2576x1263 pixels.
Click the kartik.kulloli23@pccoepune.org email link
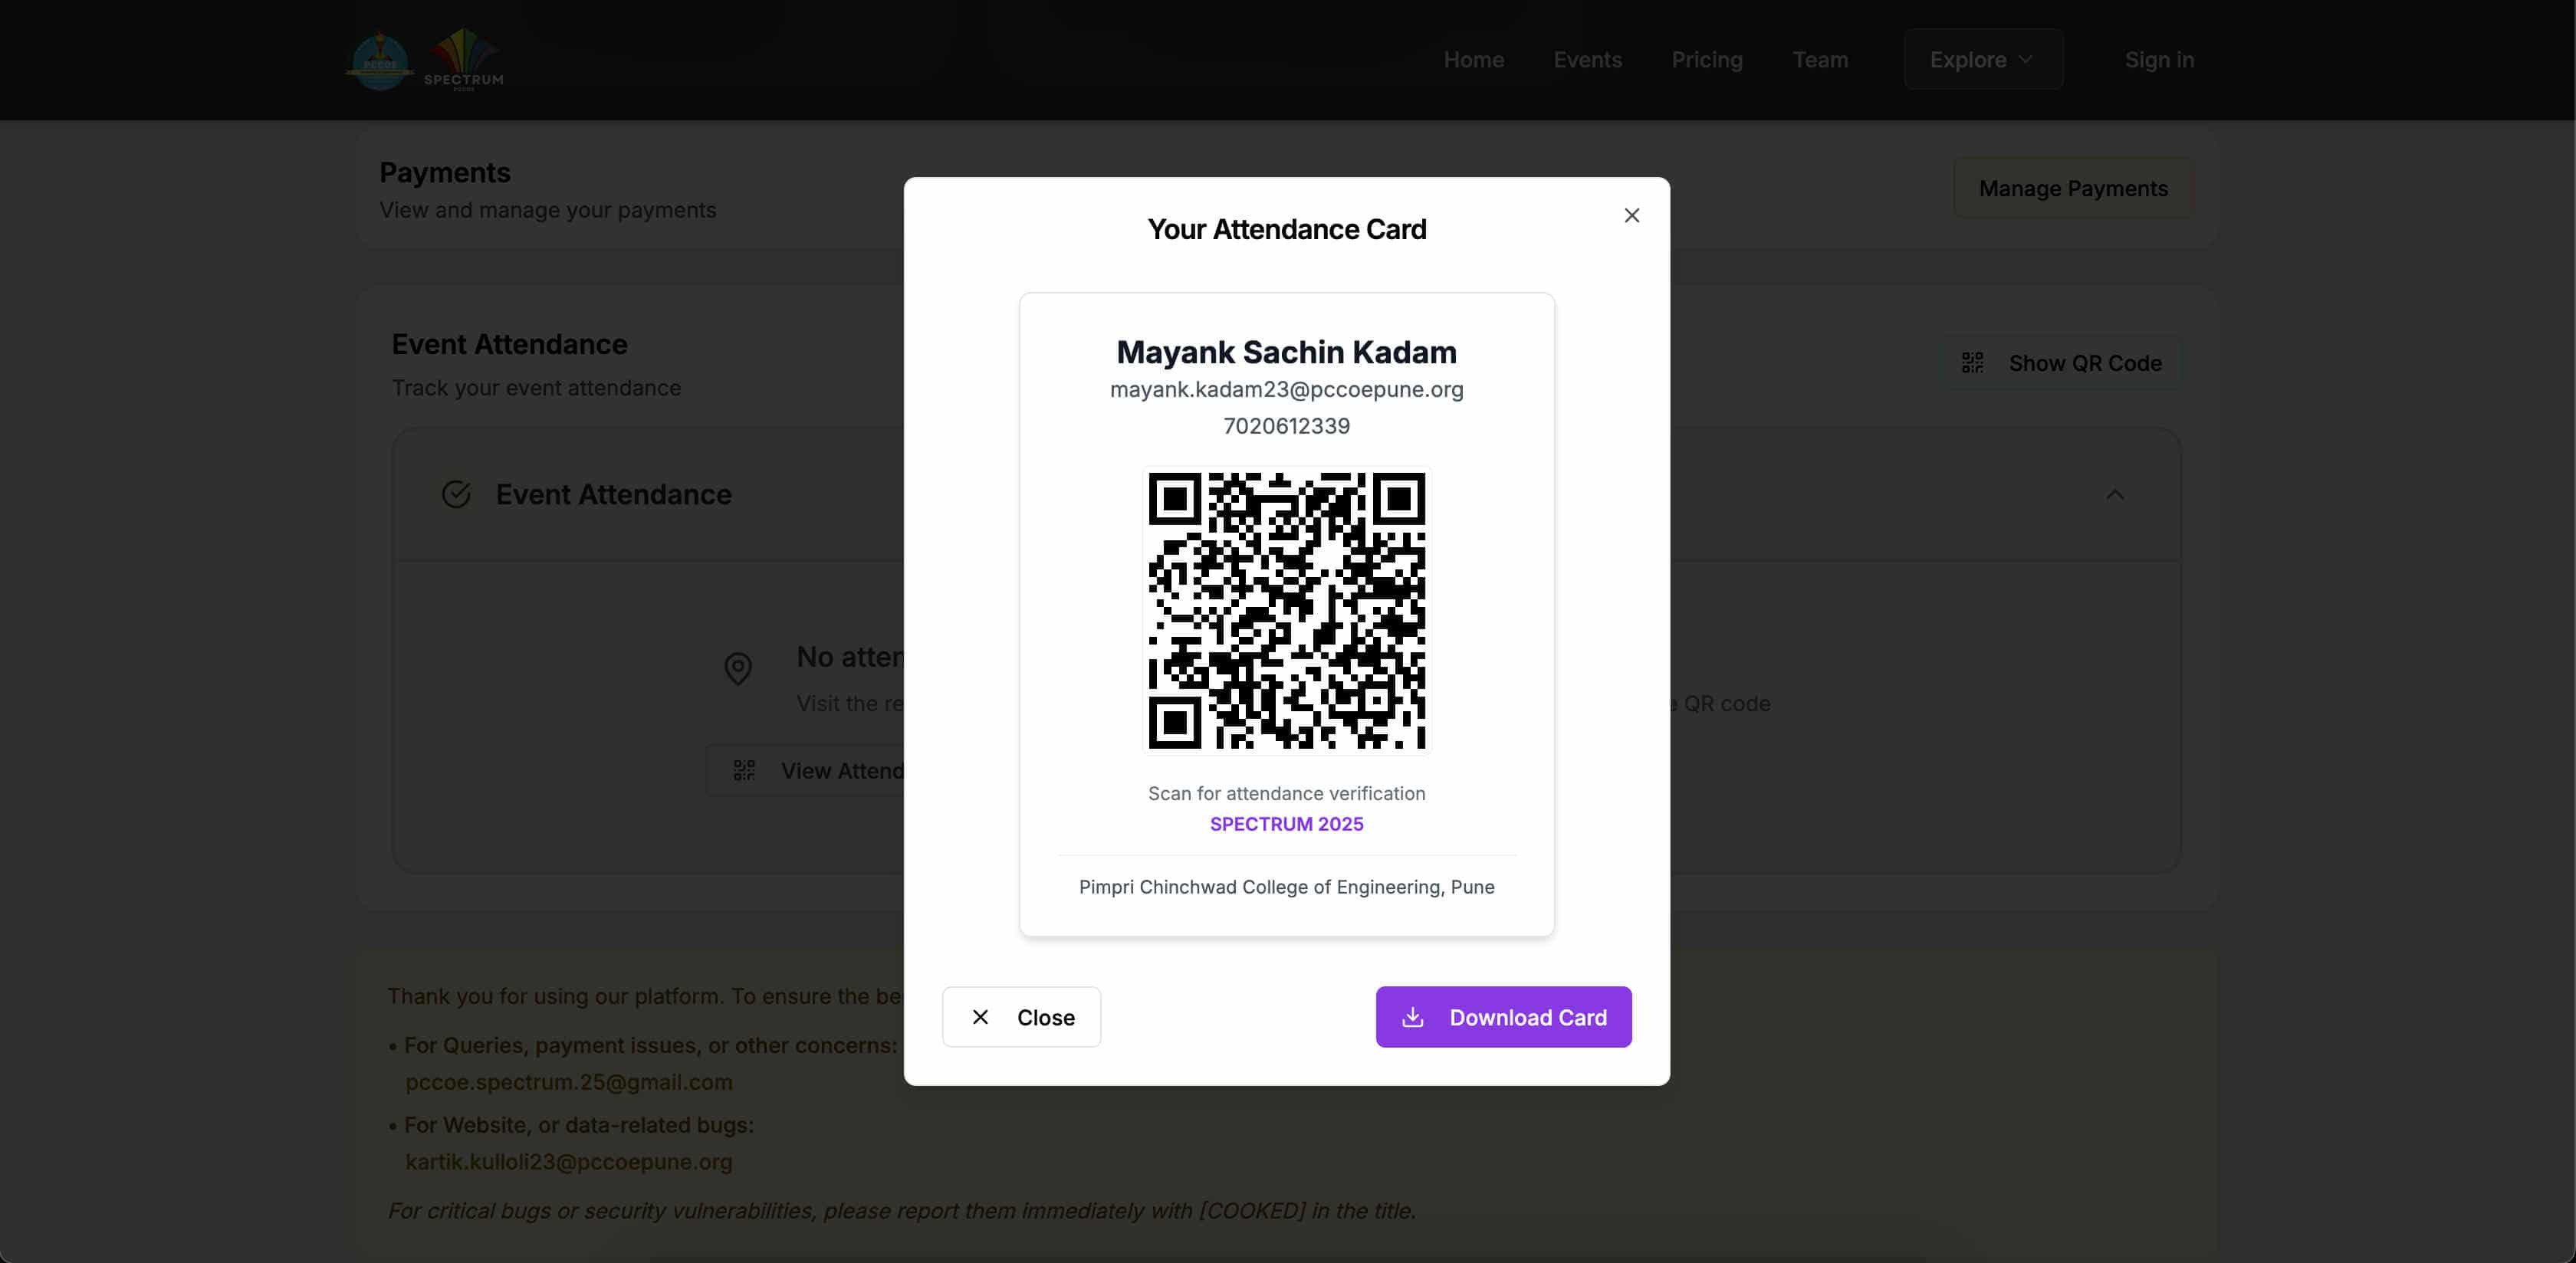pyautogui.click(x=568, y=1161)
